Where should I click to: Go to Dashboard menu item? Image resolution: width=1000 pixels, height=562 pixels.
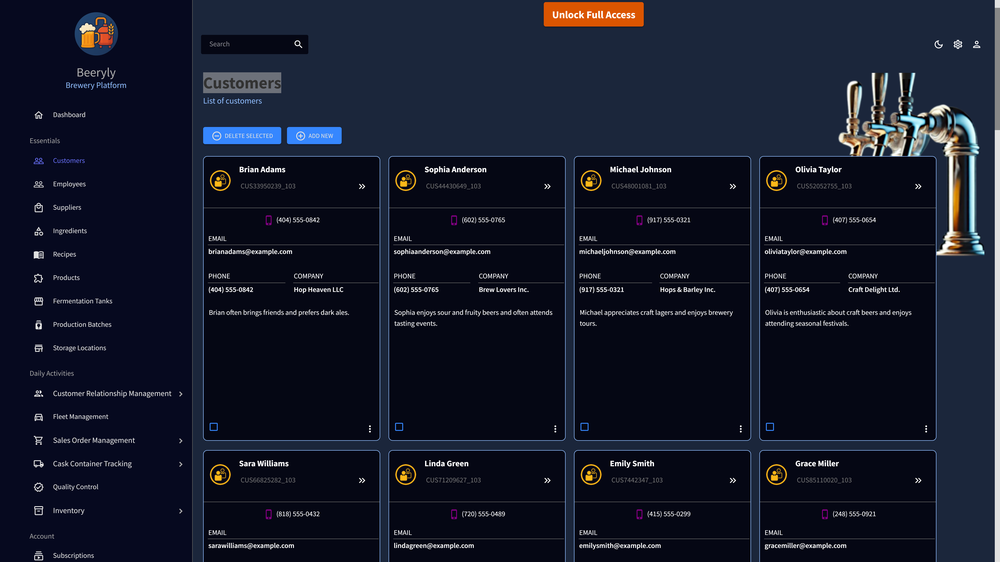(69, 115)
